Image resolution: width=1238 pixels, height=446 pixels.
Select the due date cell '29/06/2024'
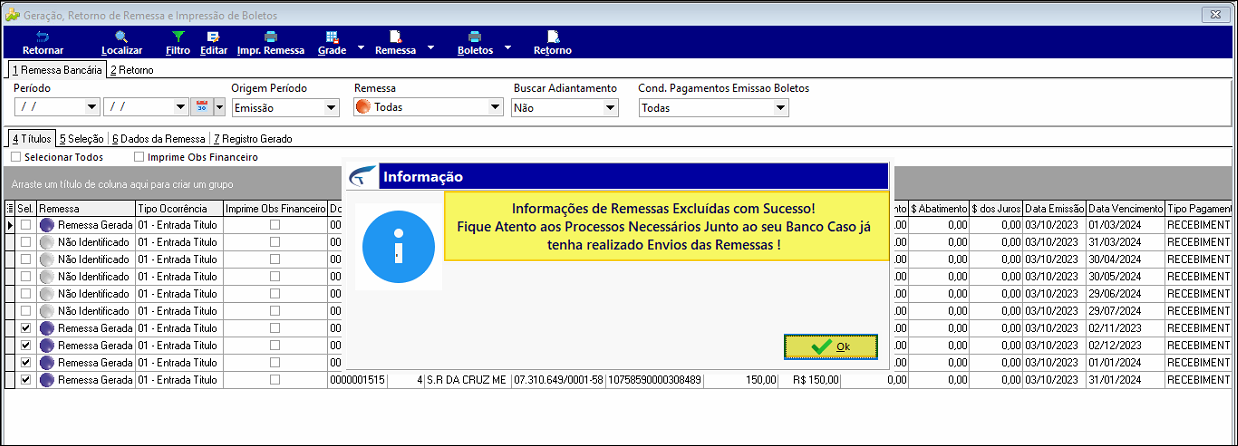[1125, 294]
